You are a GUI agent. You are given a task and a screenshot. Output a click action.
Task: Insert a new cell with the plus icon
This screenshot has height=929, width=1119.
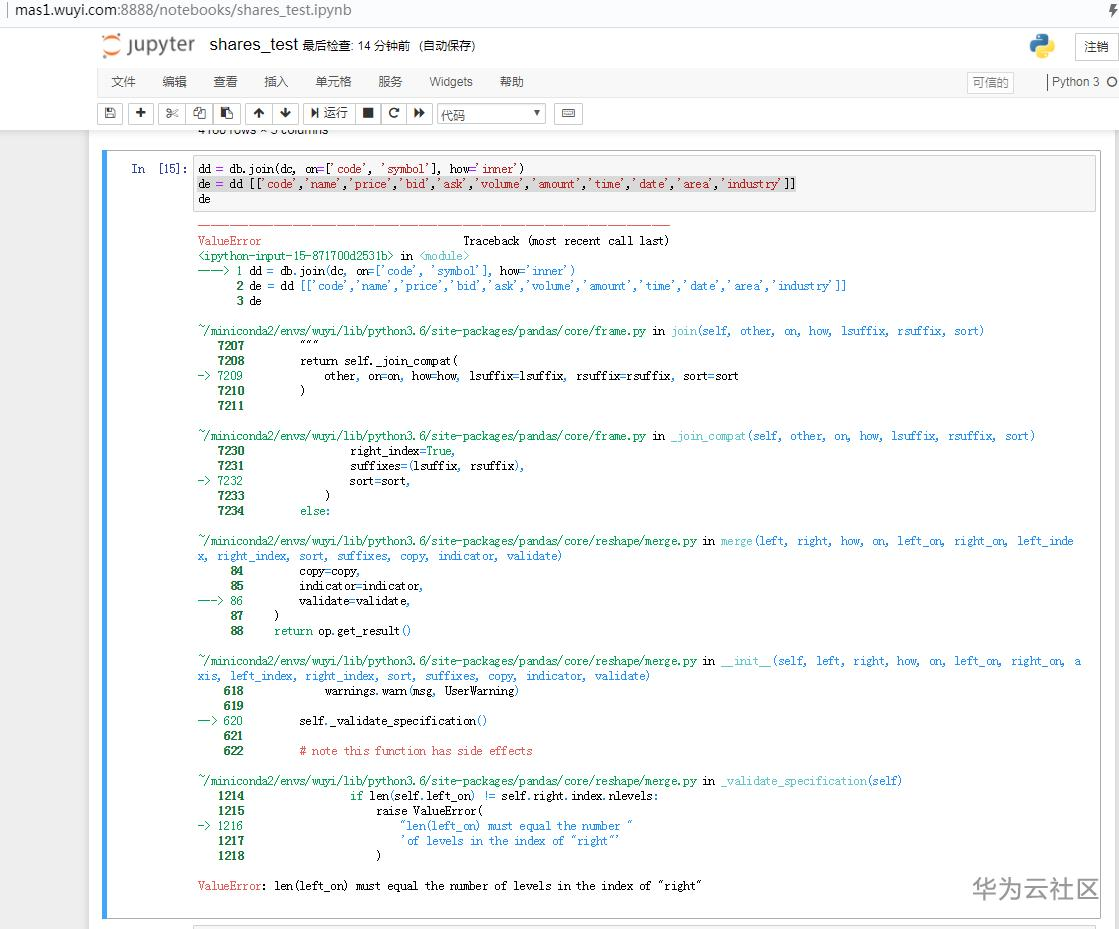[141, 113]
